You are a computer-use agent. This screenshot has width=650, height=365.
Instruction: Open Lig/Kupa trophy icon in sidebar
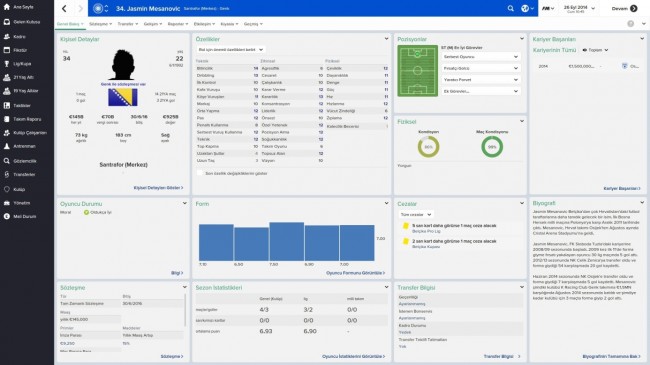click(7, 64)
